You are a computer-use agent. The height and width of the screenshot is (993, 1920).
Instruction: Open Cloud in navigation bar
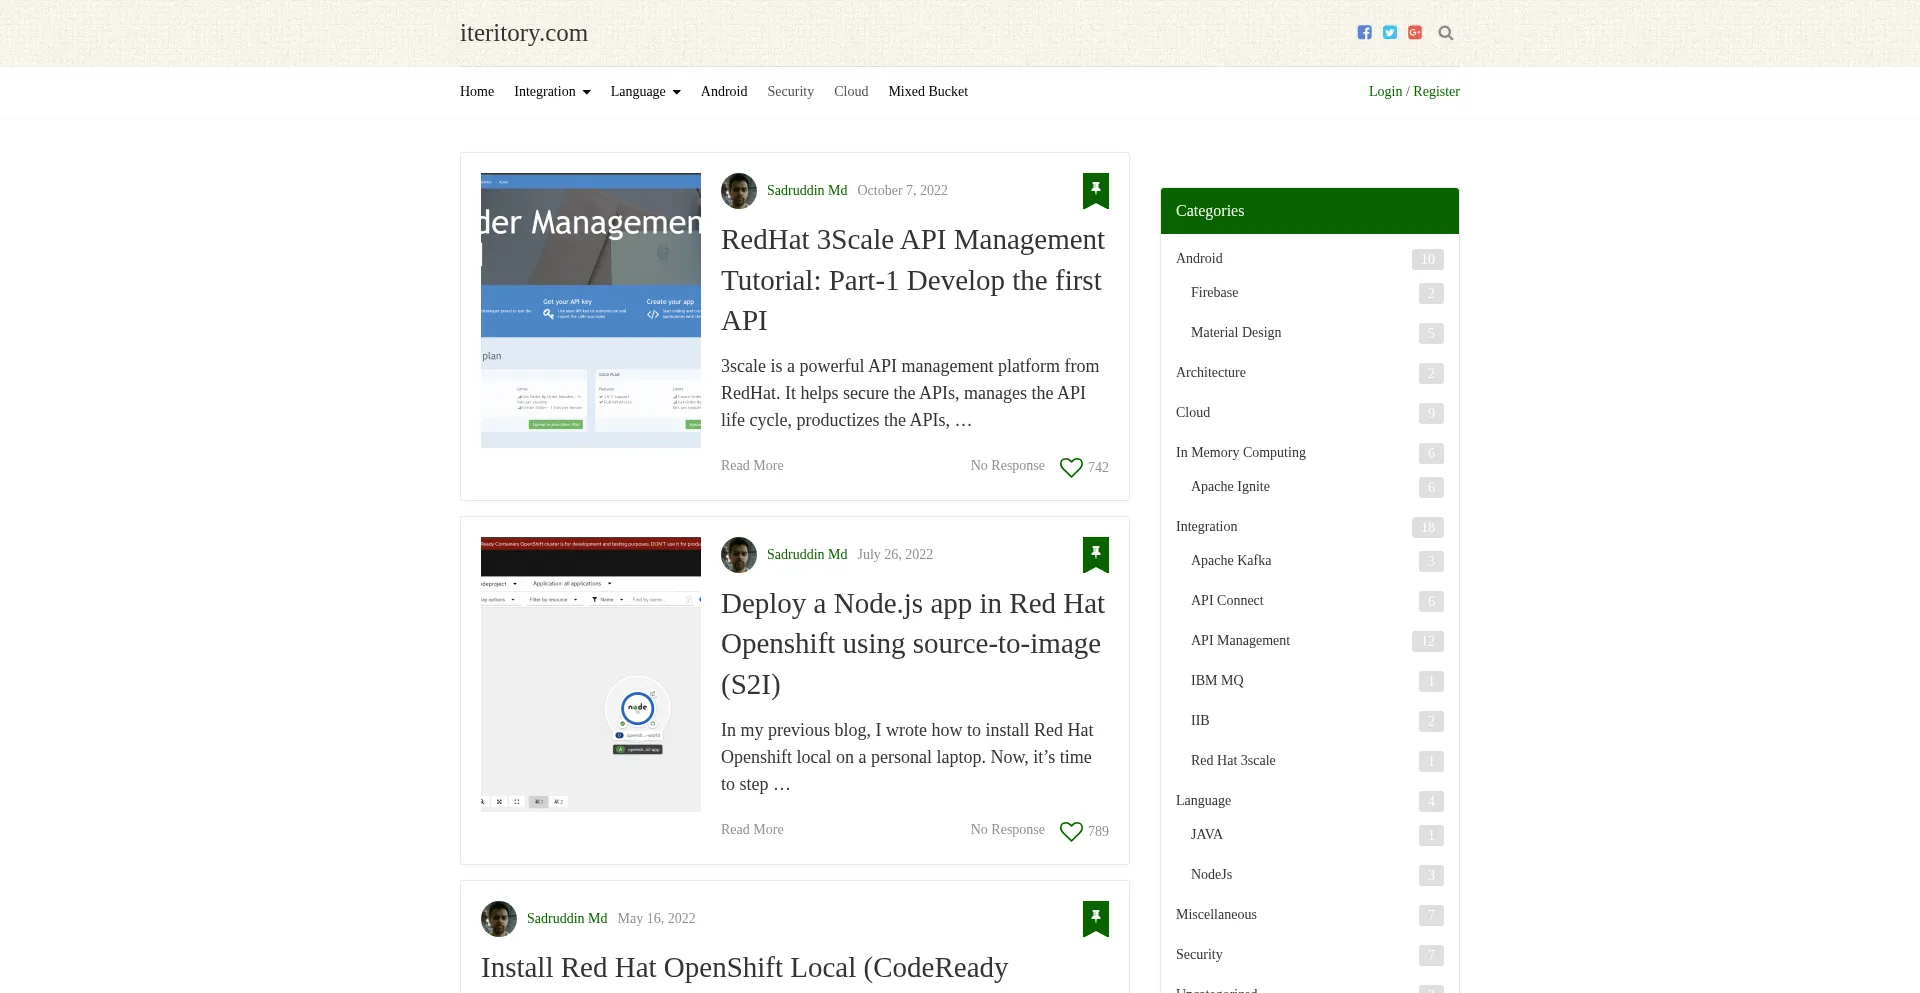[x=851, y=91]
